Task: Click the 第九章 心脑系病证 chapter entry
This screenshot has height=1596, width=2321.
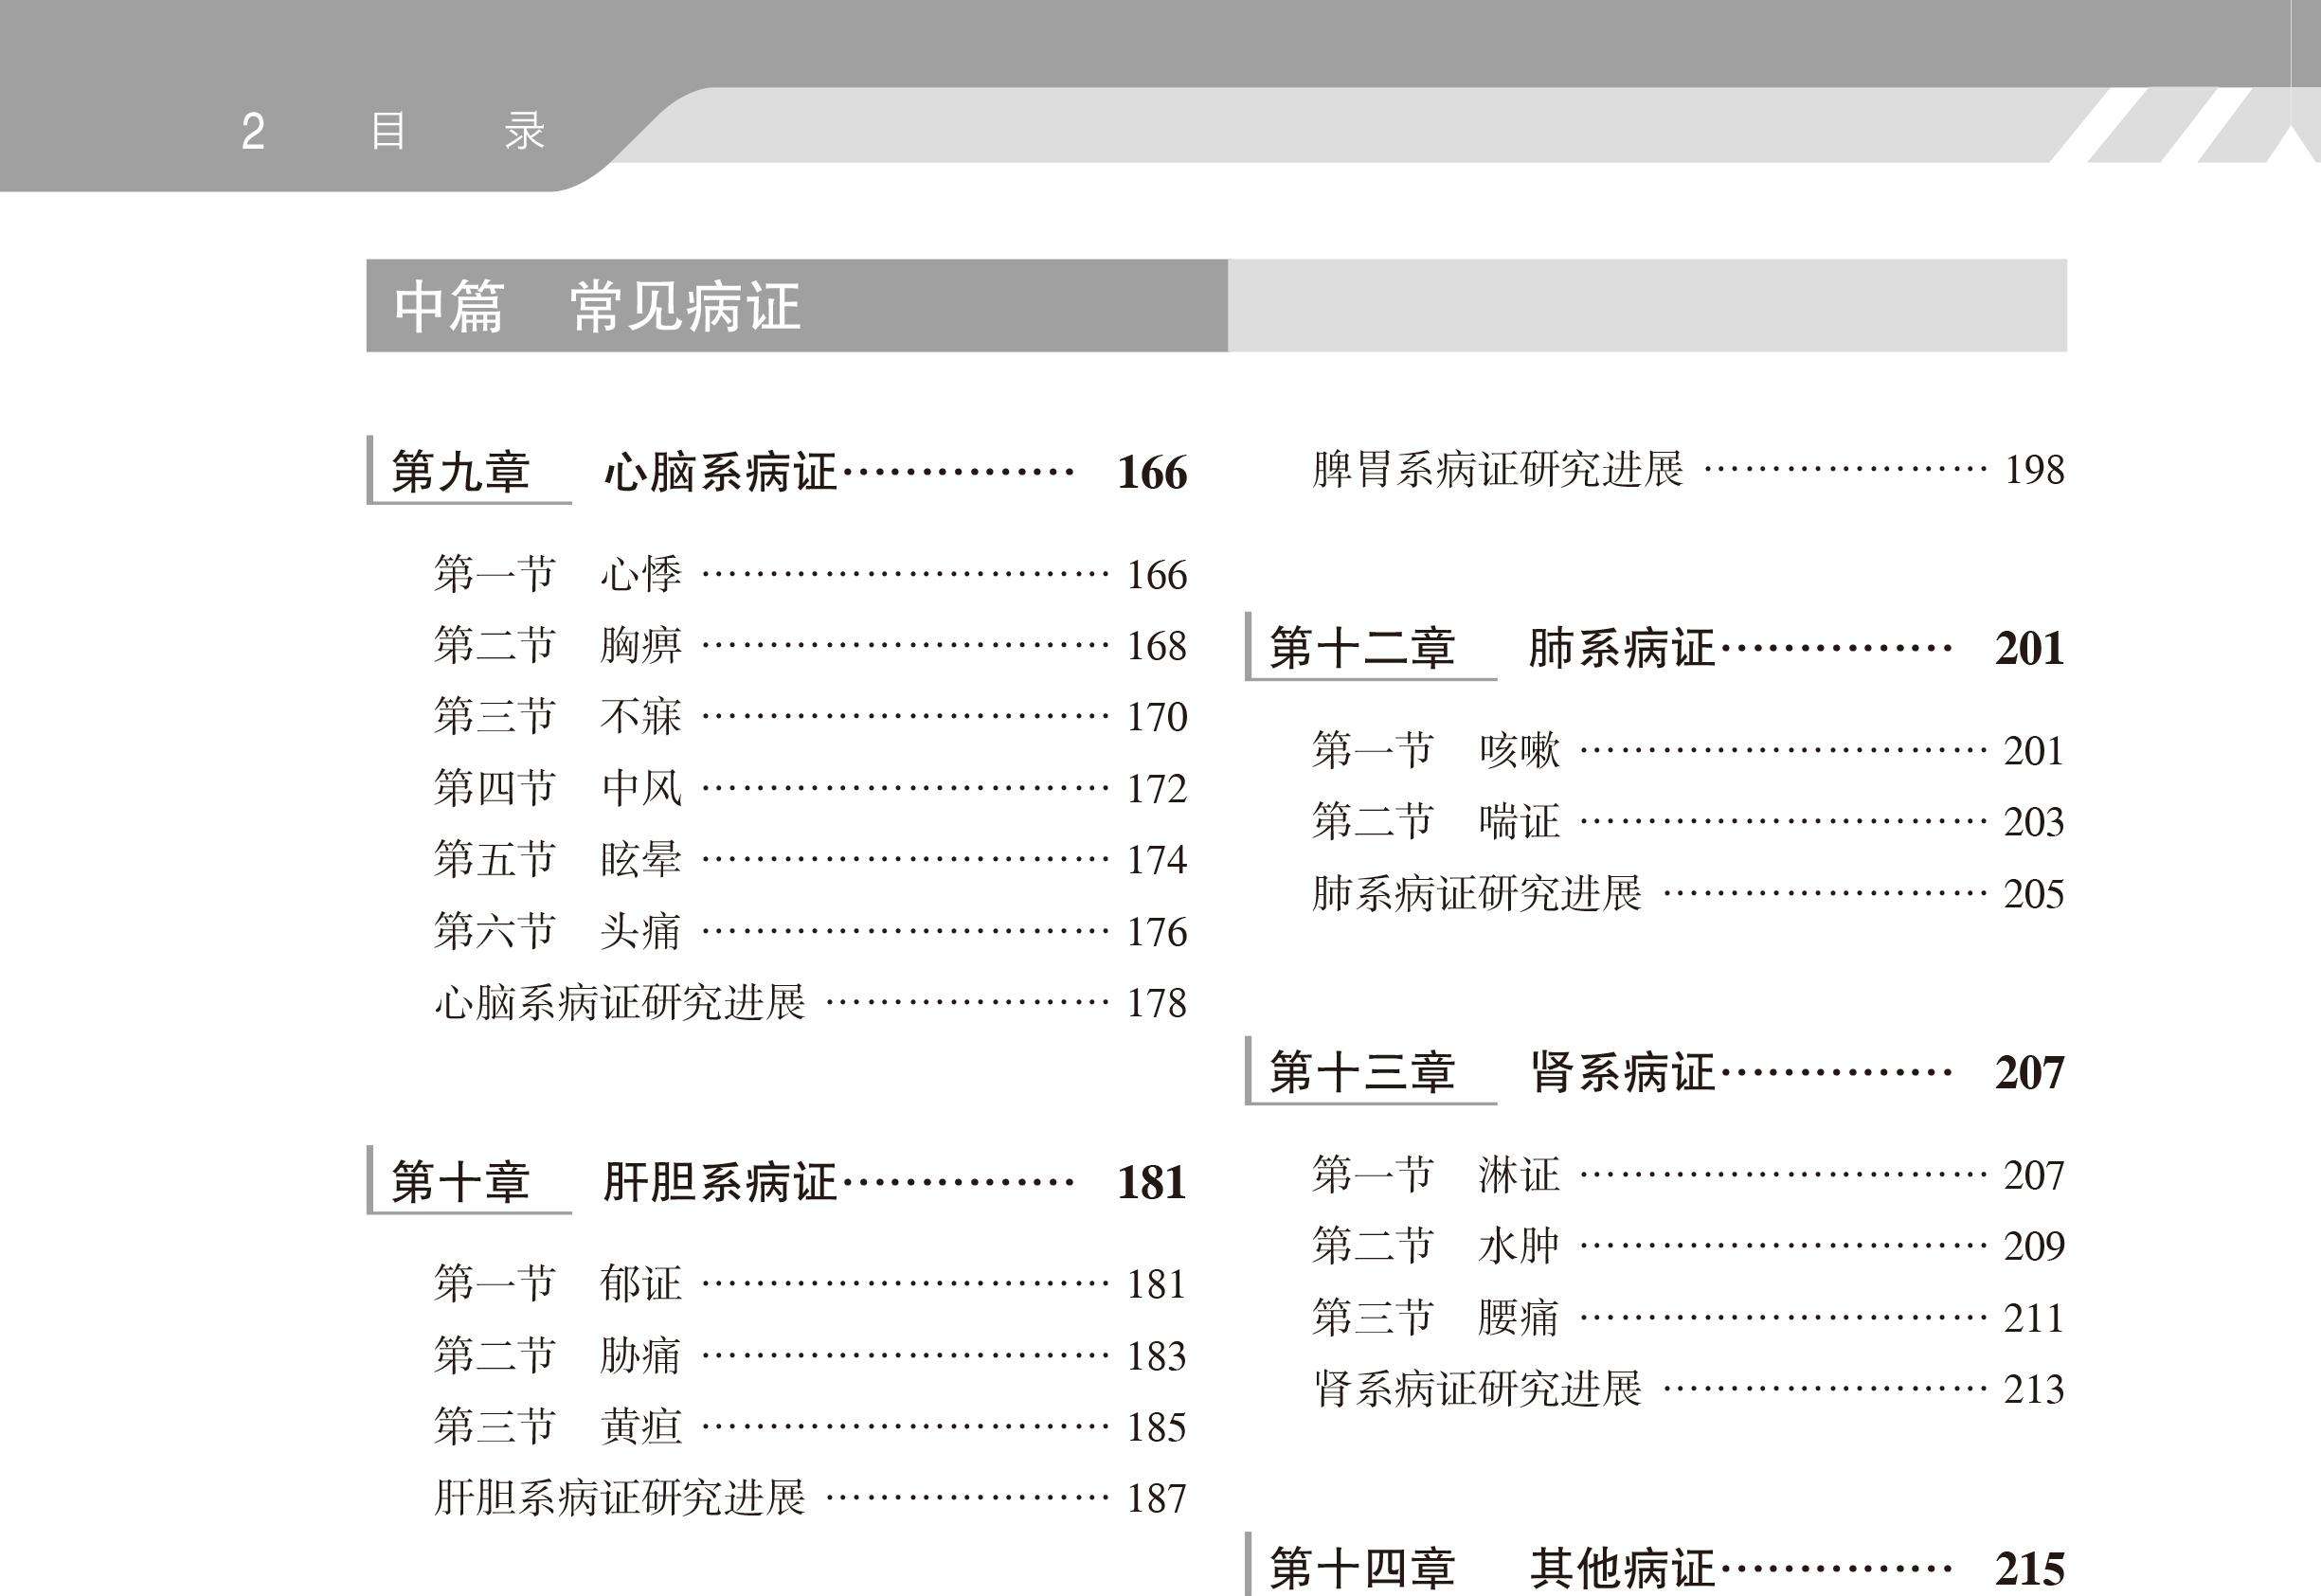Action: point(720,472)
